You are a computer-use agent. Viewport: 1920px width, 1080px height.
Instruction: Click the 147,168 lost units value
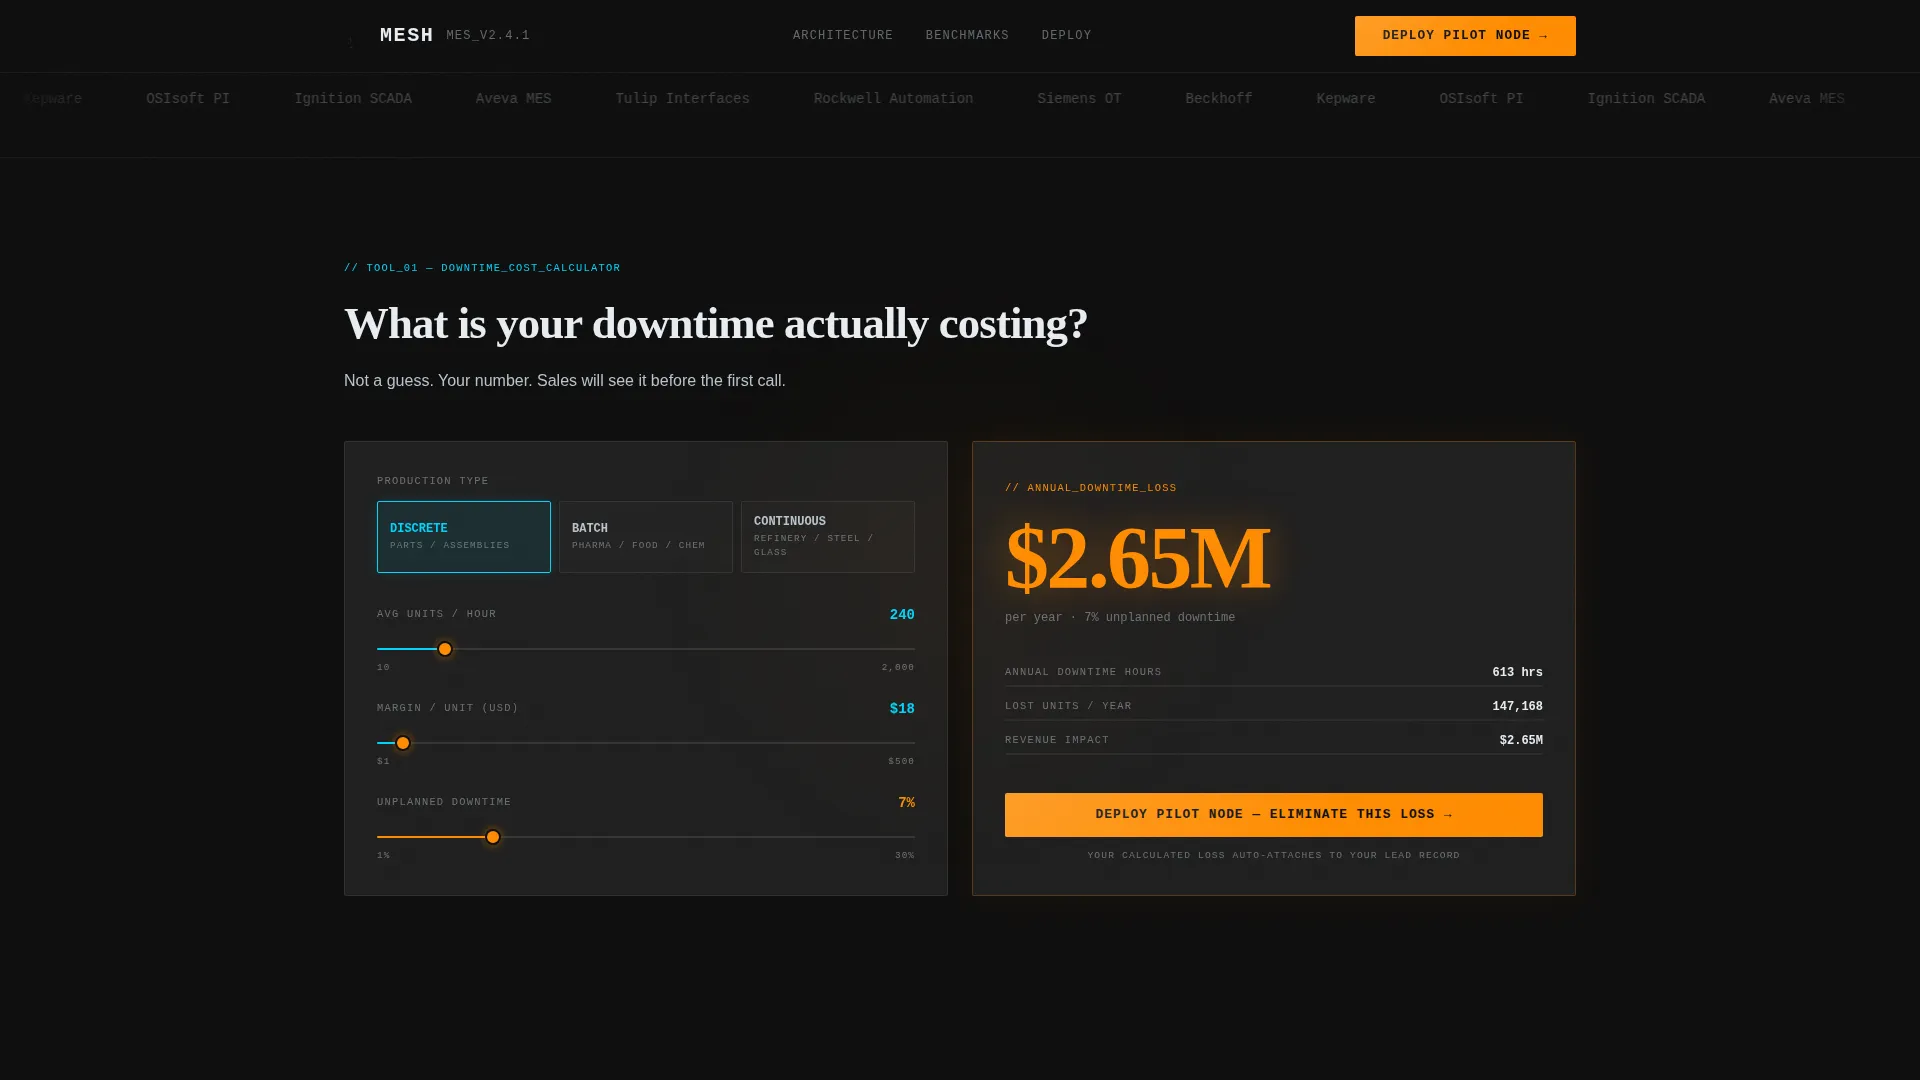tap(1517, 707)
